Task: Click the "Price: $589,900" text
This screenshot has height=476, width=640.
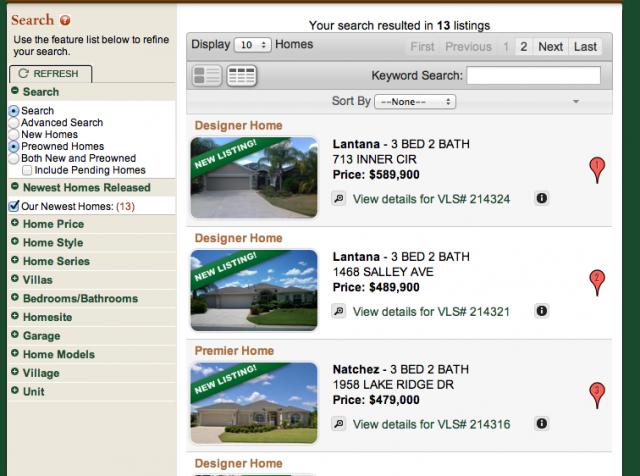Action: pos(376,175)
